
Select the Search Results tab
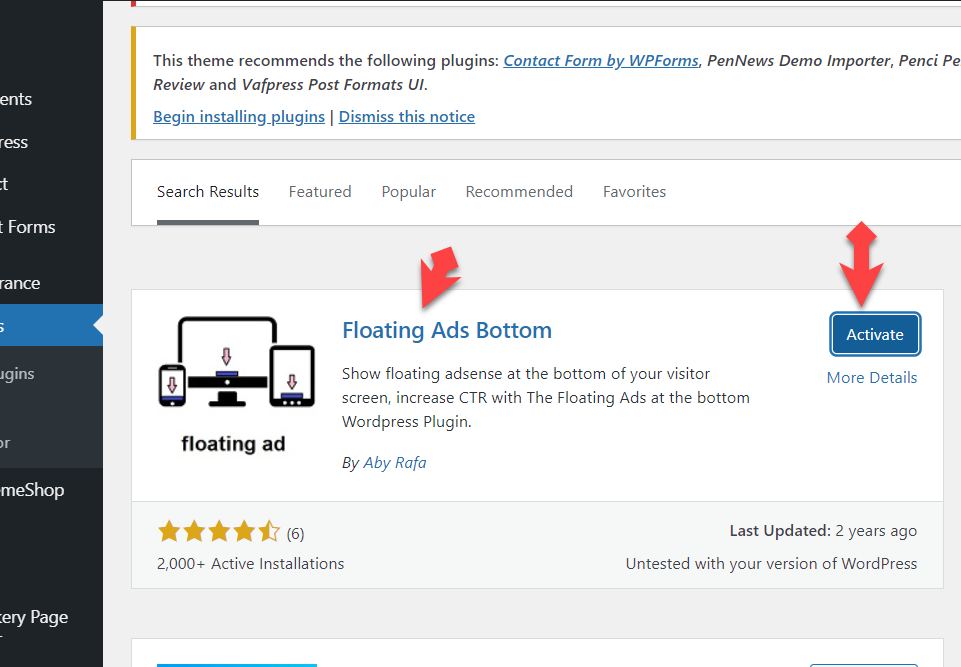click(208, 192)
